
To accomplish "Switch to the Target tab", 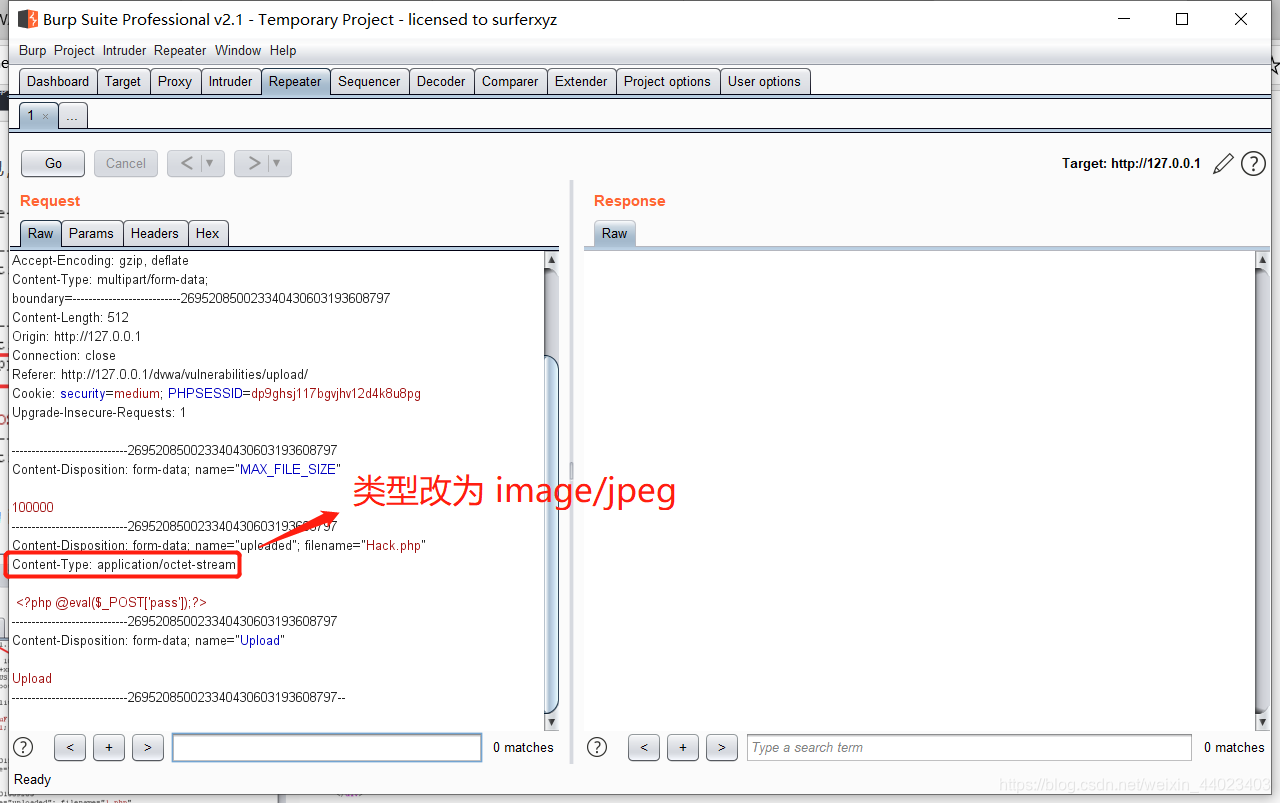I will point(123,82).
